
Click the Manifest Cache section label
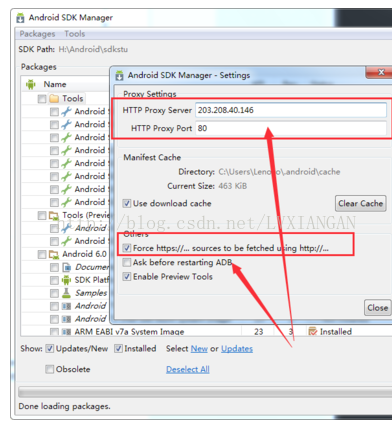[x=152, y=157]
